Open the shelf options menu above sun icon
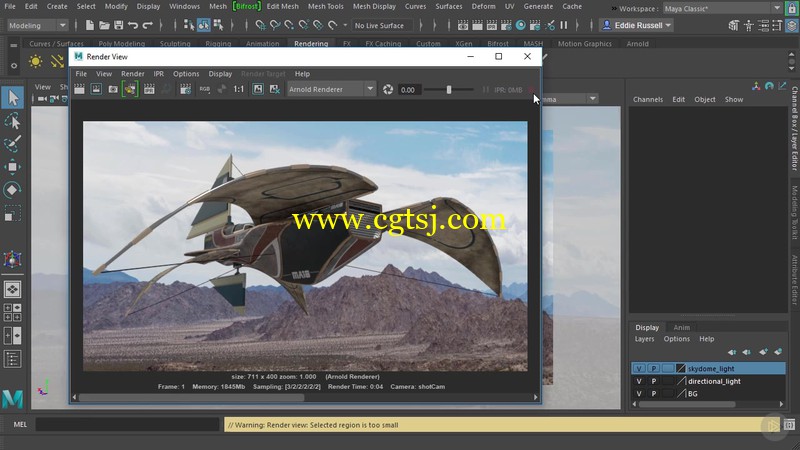The width and height of the screenshot is (800, 450). [x=14, y=45]
